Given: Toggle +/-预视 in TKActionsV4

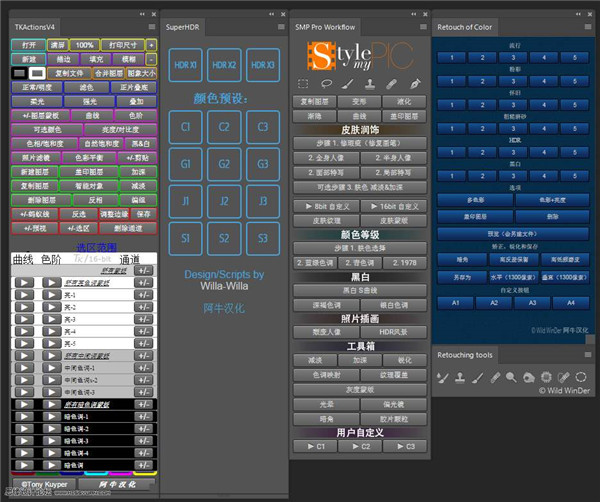Looking at the screenshot, I should coord(35,228).
